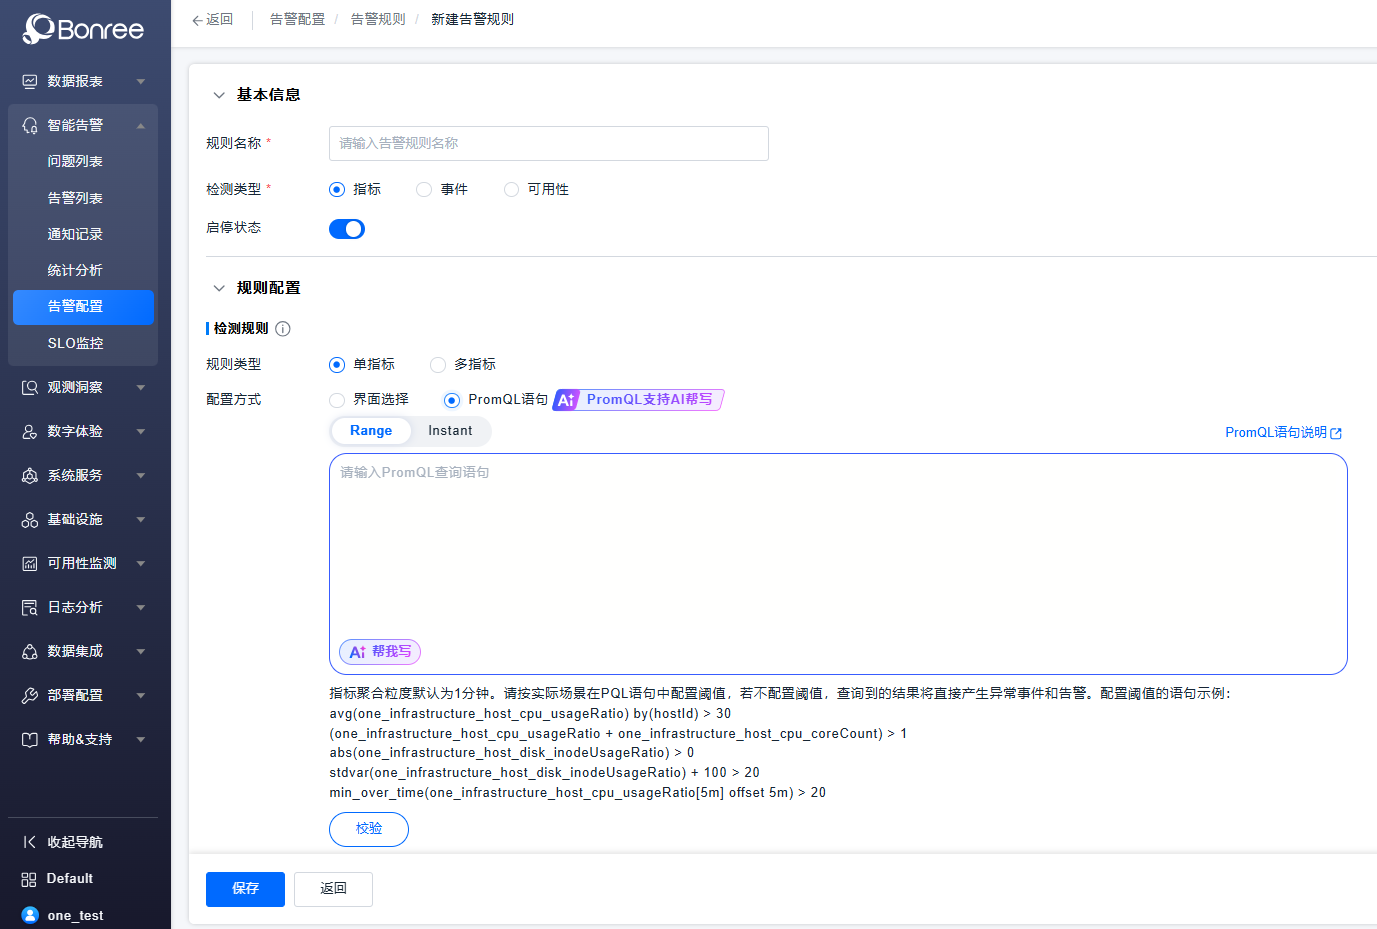Switch to the Instant query tab

[x=450, y=430]
